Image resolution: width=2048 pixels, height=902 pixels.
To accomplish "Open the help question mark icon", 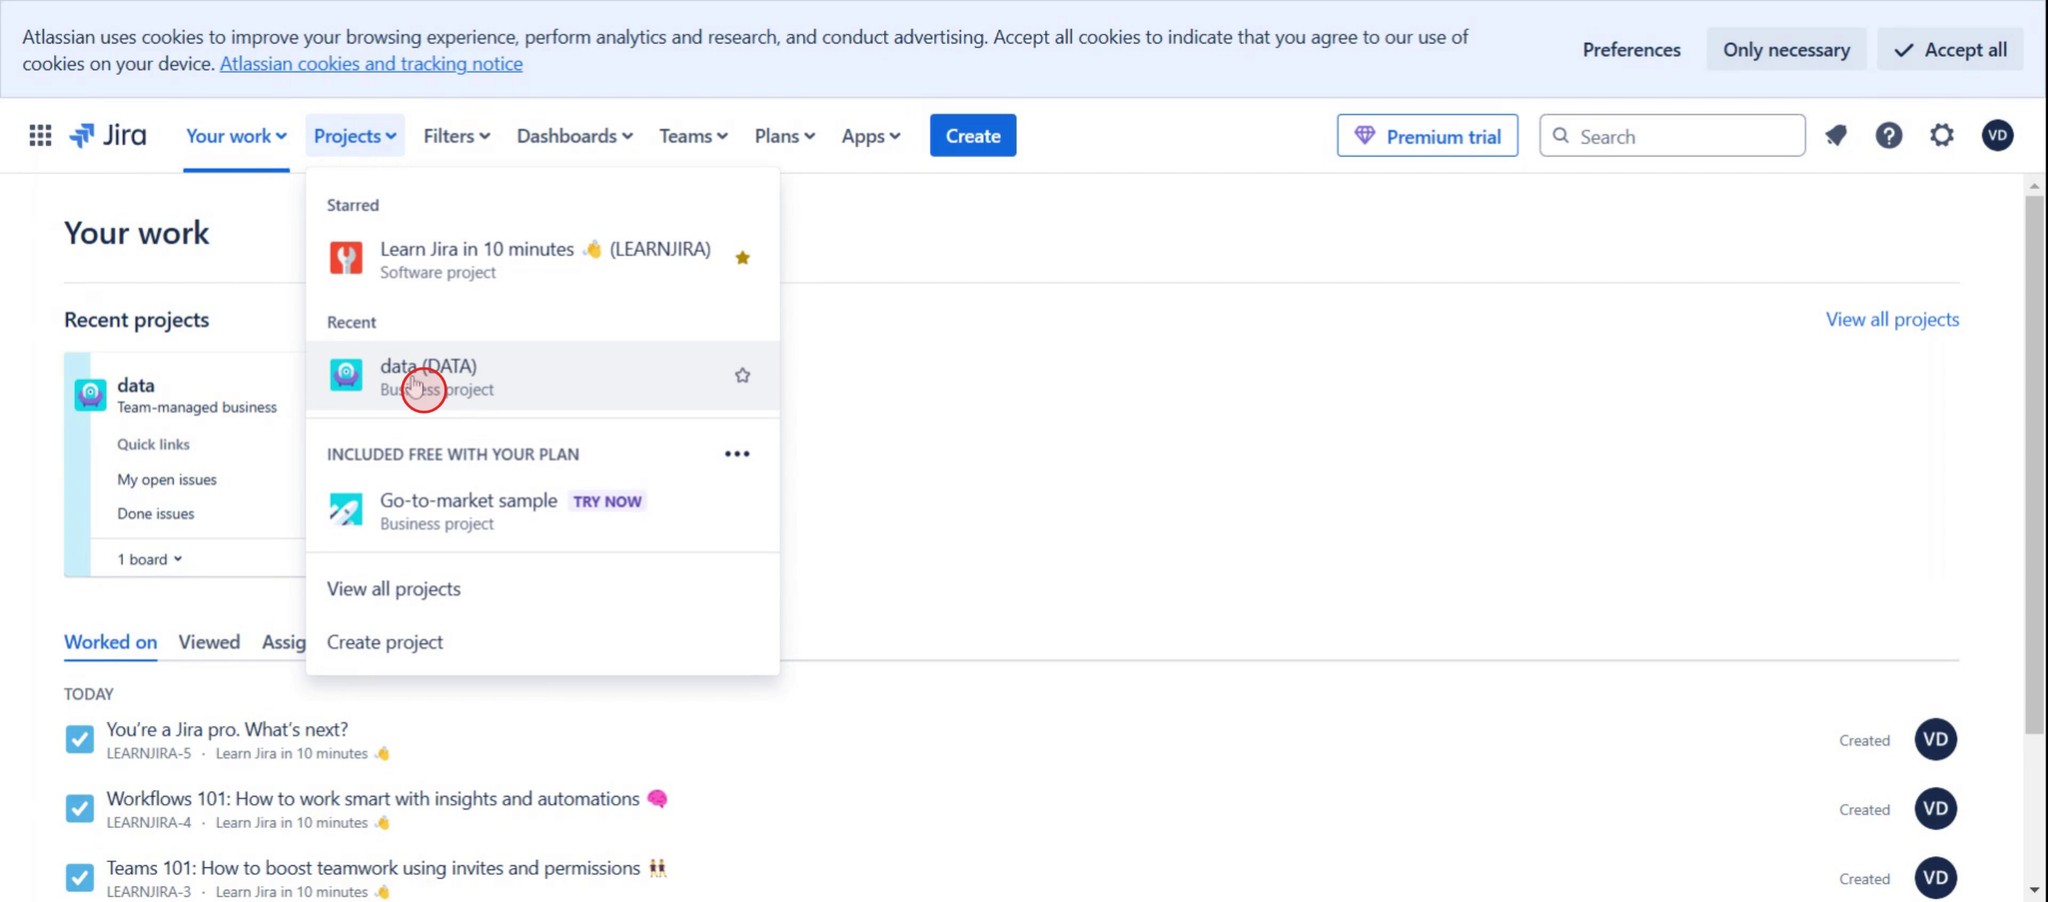I will 1888,135.
